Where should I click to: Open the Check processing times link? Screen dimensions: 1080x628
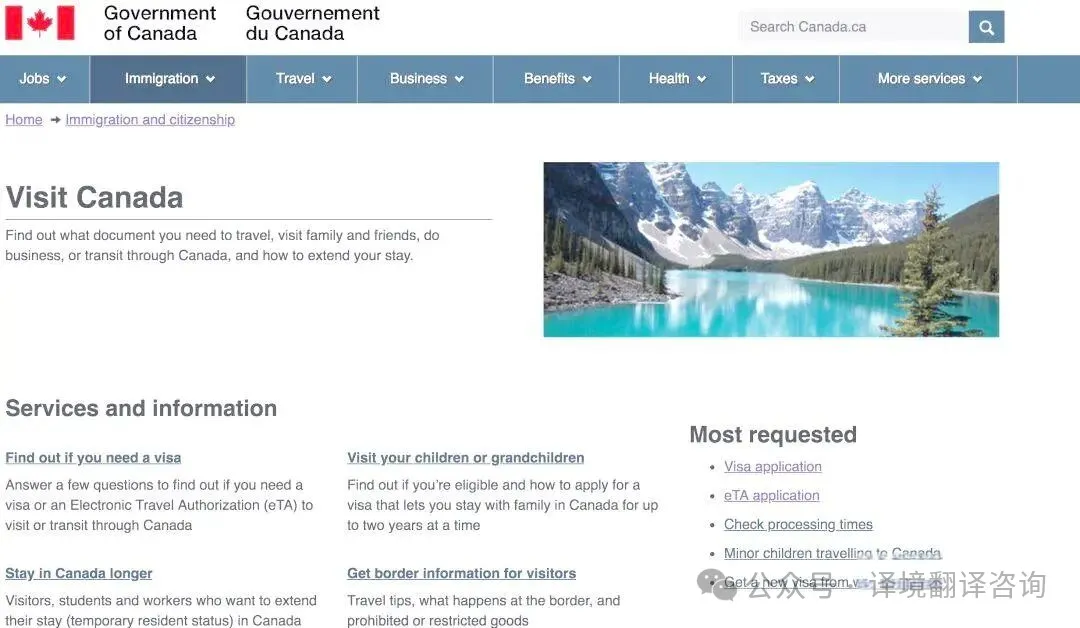point(798,525)
